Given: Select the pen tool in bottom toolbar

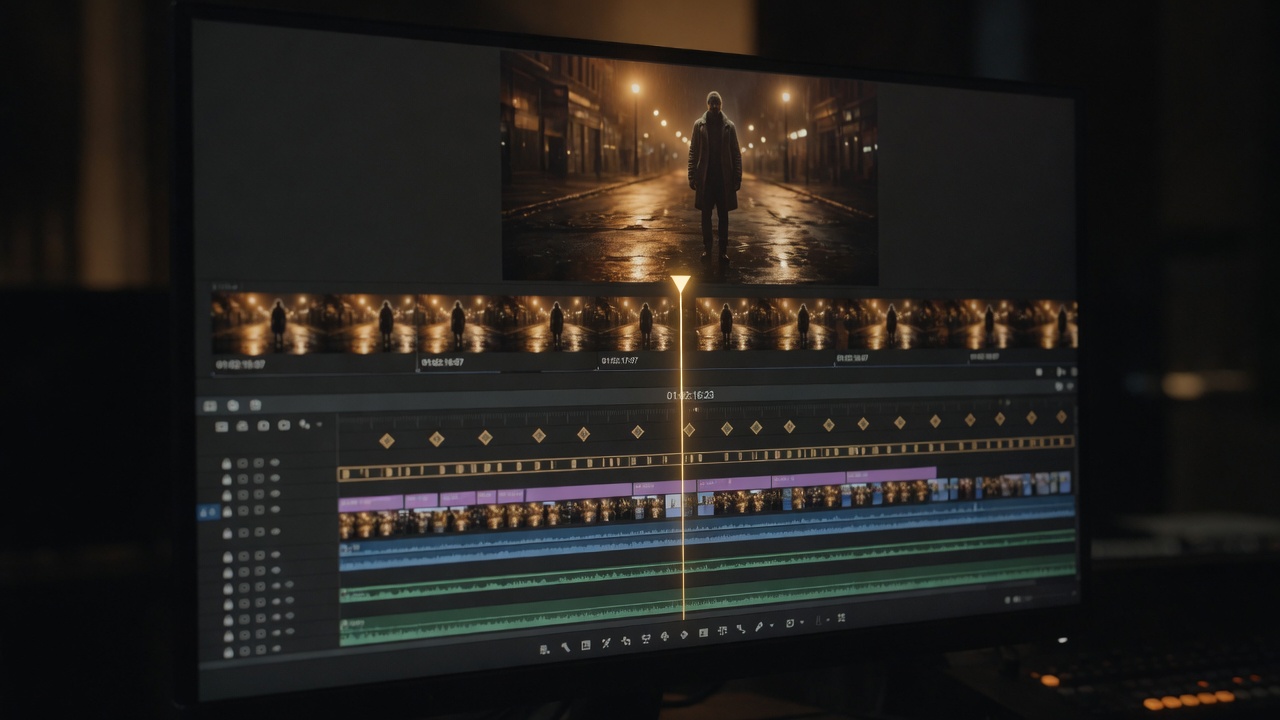Looking at the screenshot, I should [x=759, y=627].
